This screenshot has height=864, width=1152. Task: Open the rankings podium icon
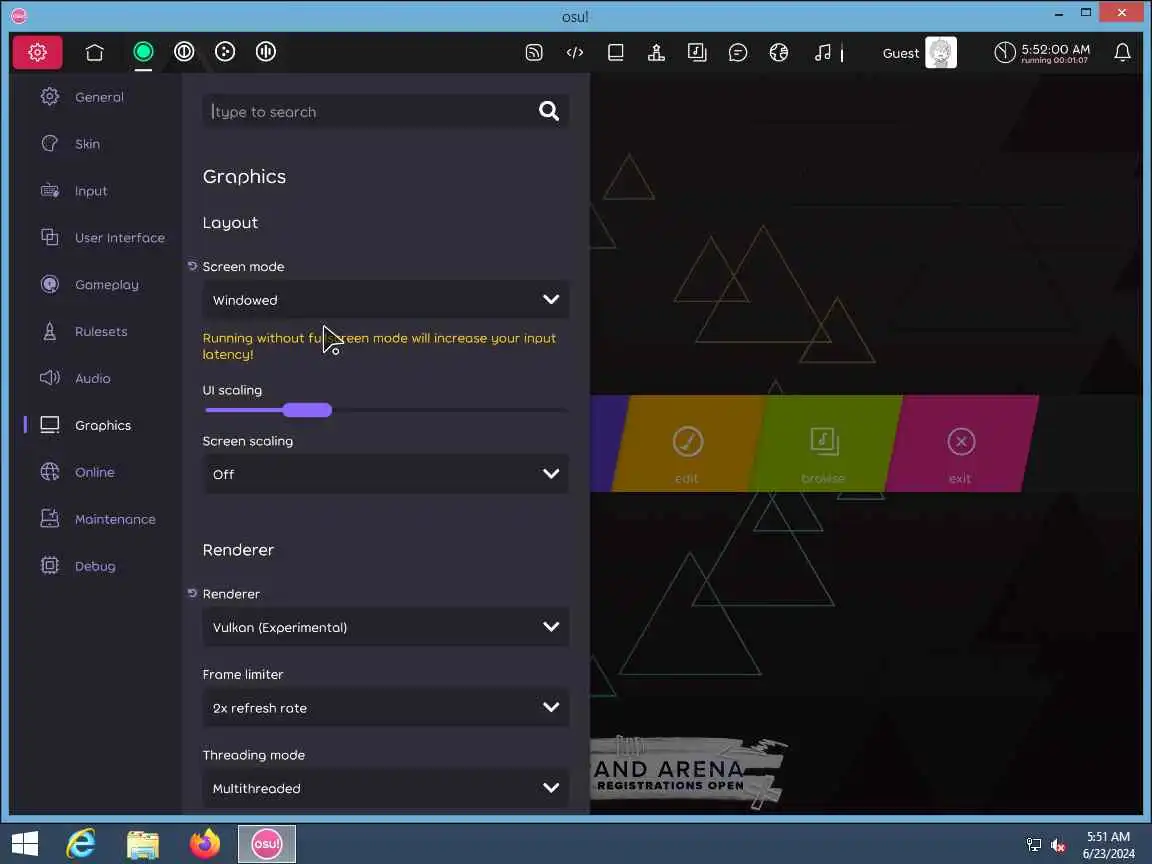coord(656,52)
